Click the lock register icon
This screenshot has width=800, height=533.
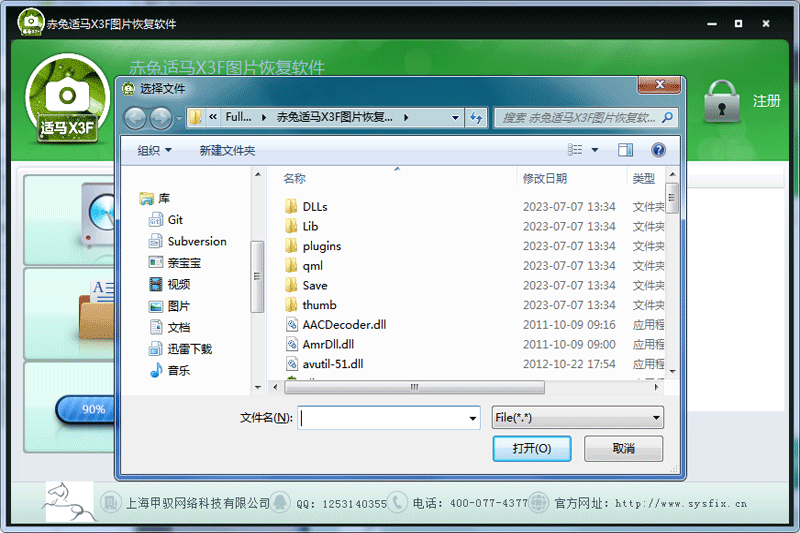[x=721, y=101]
